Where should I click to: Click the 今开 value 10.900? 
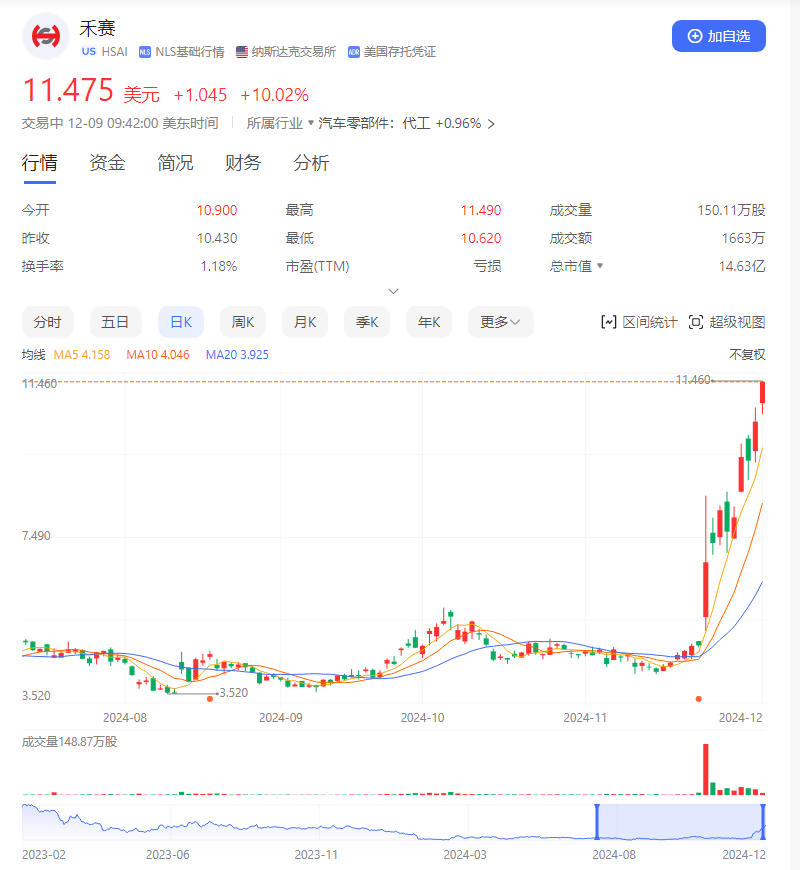217,210
